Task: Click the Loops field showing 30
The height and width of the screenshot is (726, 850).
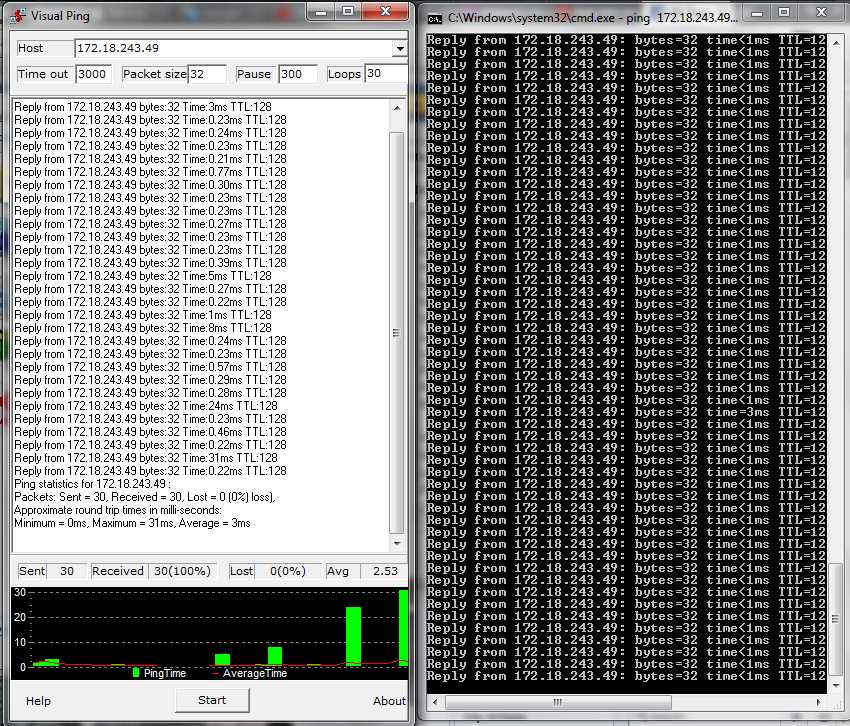Action: [x=386, y=74]
